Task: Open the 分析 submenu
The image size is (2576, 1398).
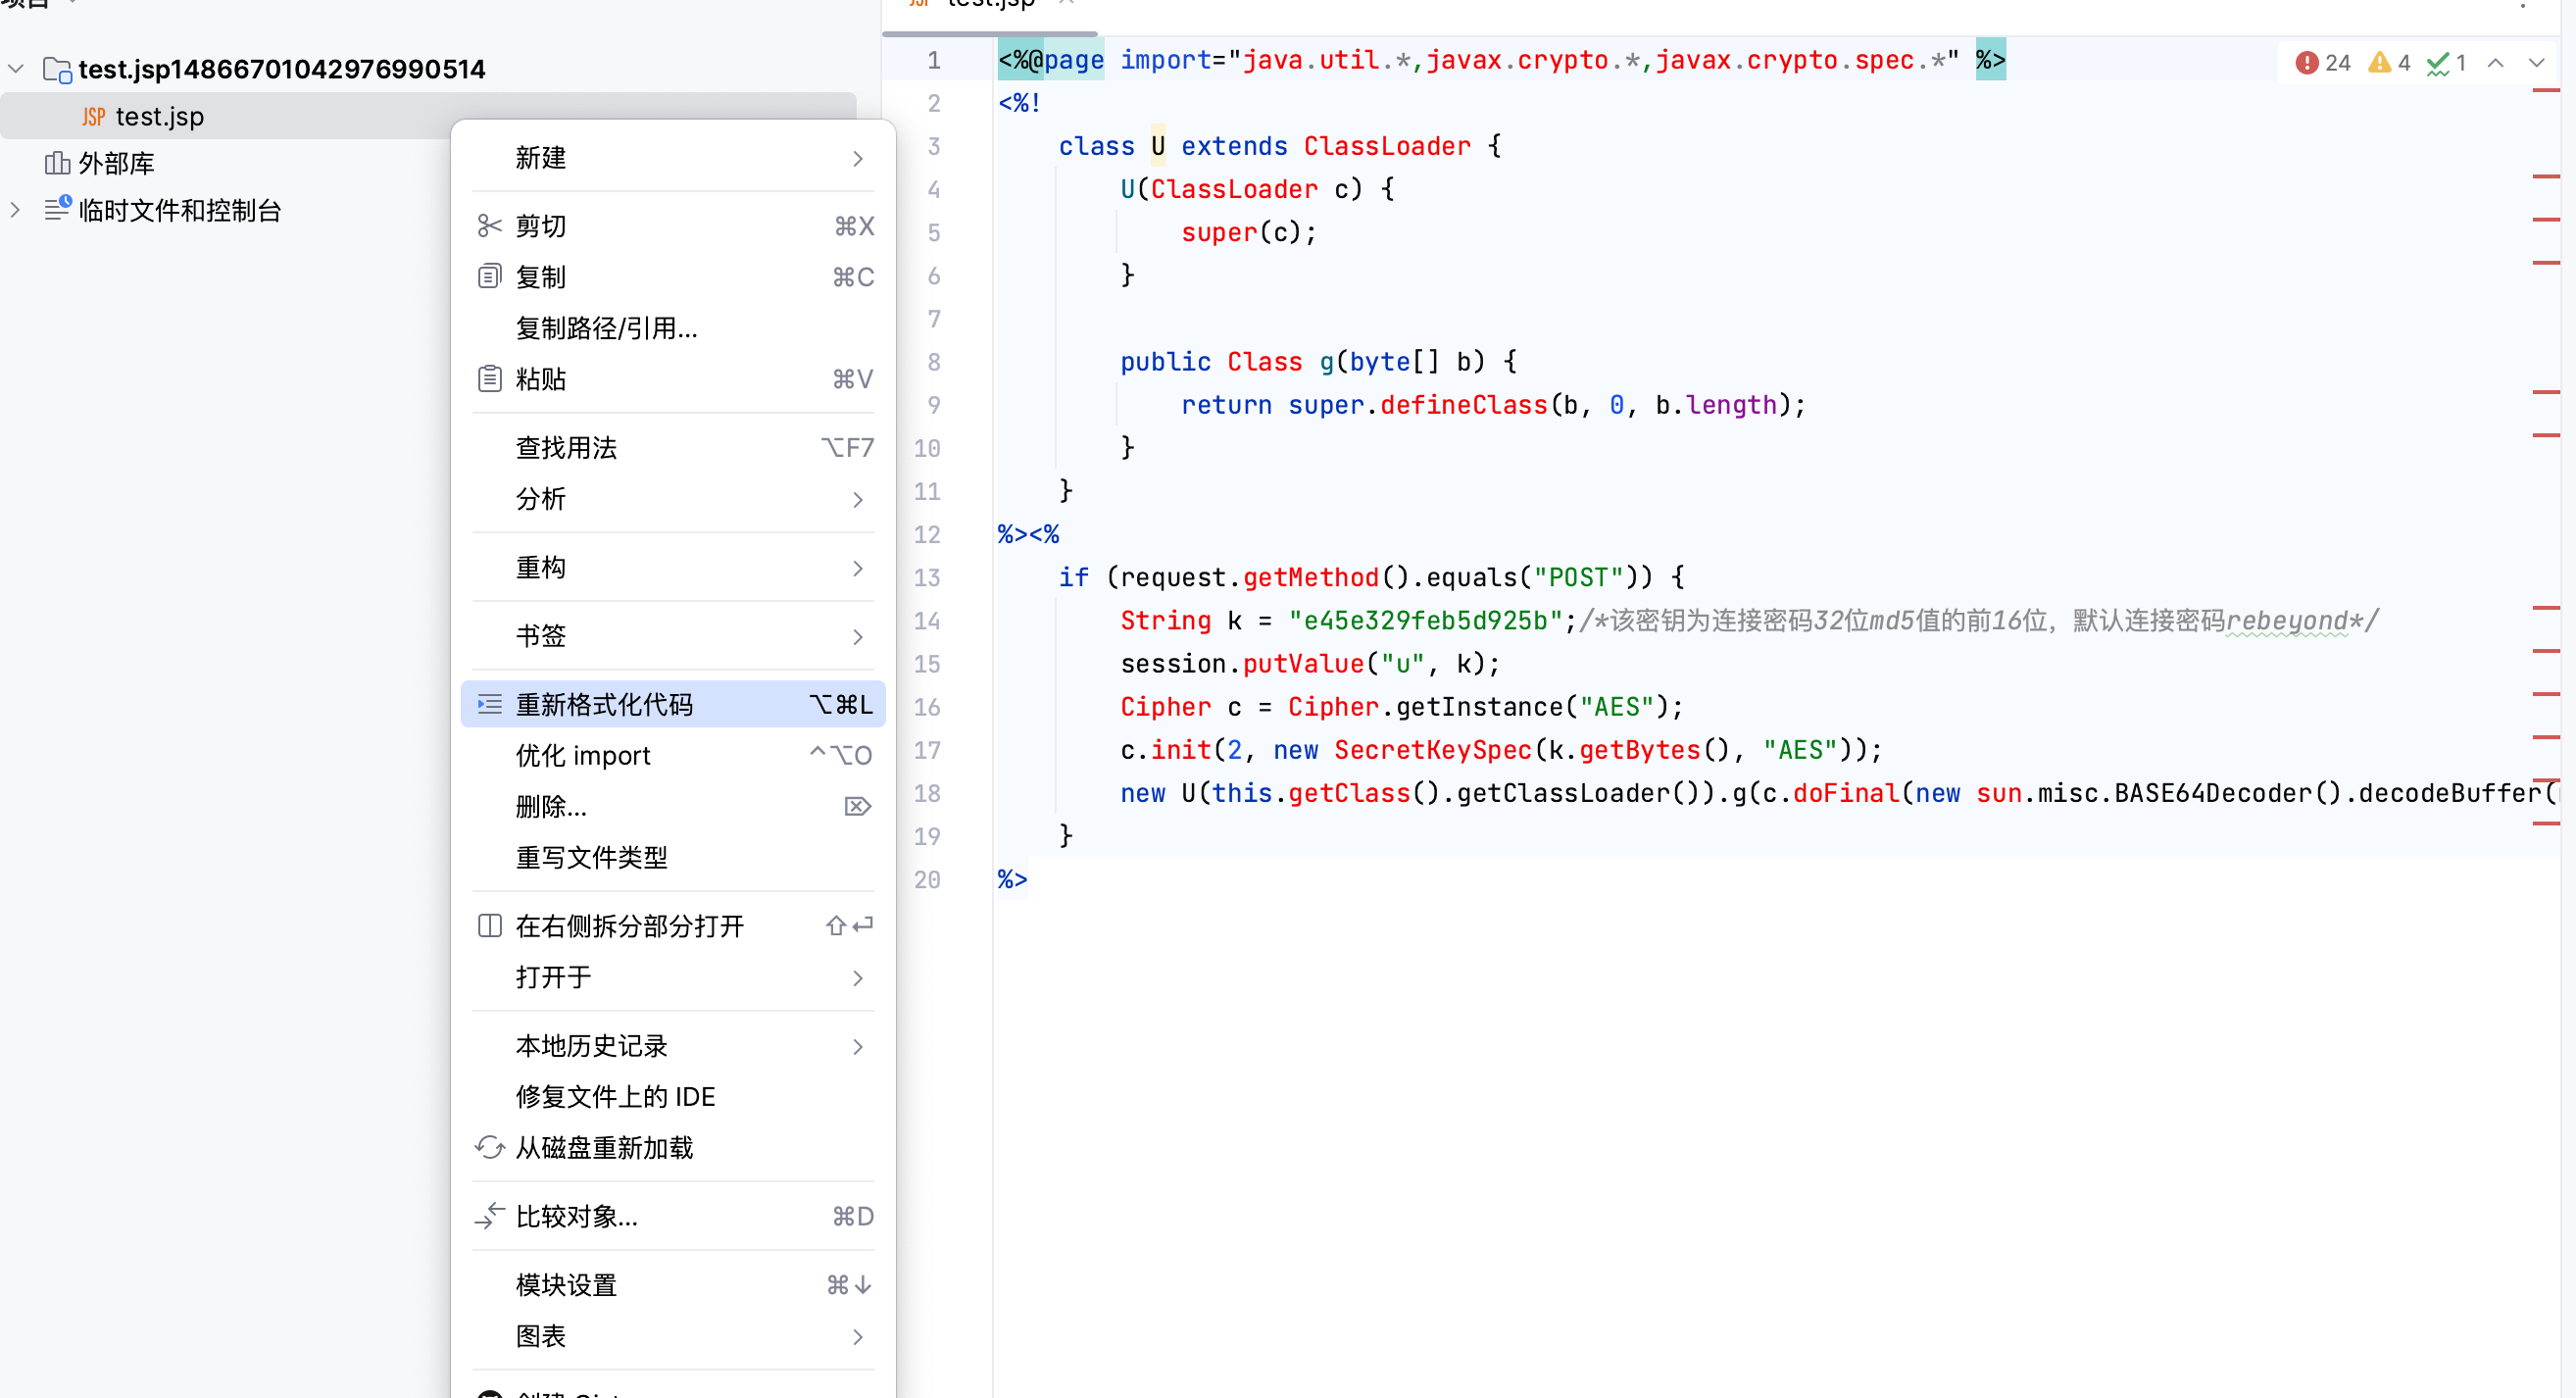Action: [x=672, y=499]
